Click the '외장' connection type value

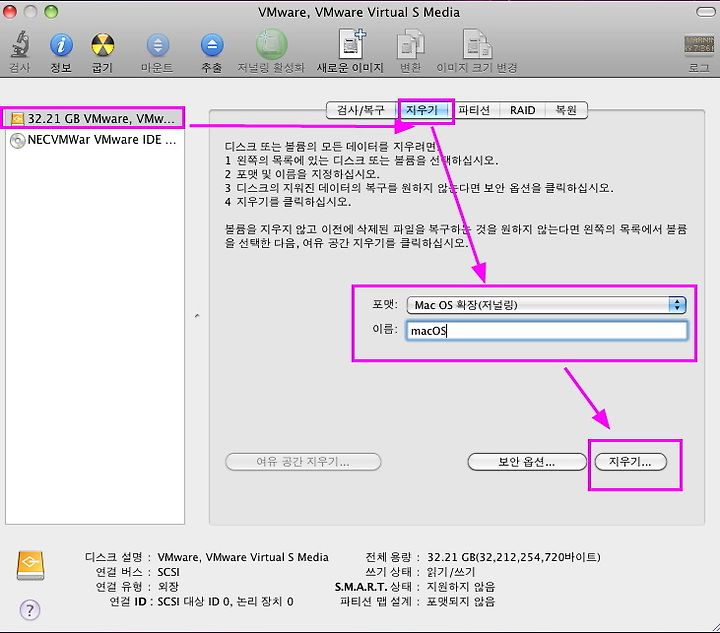click(x=168, y=586)
